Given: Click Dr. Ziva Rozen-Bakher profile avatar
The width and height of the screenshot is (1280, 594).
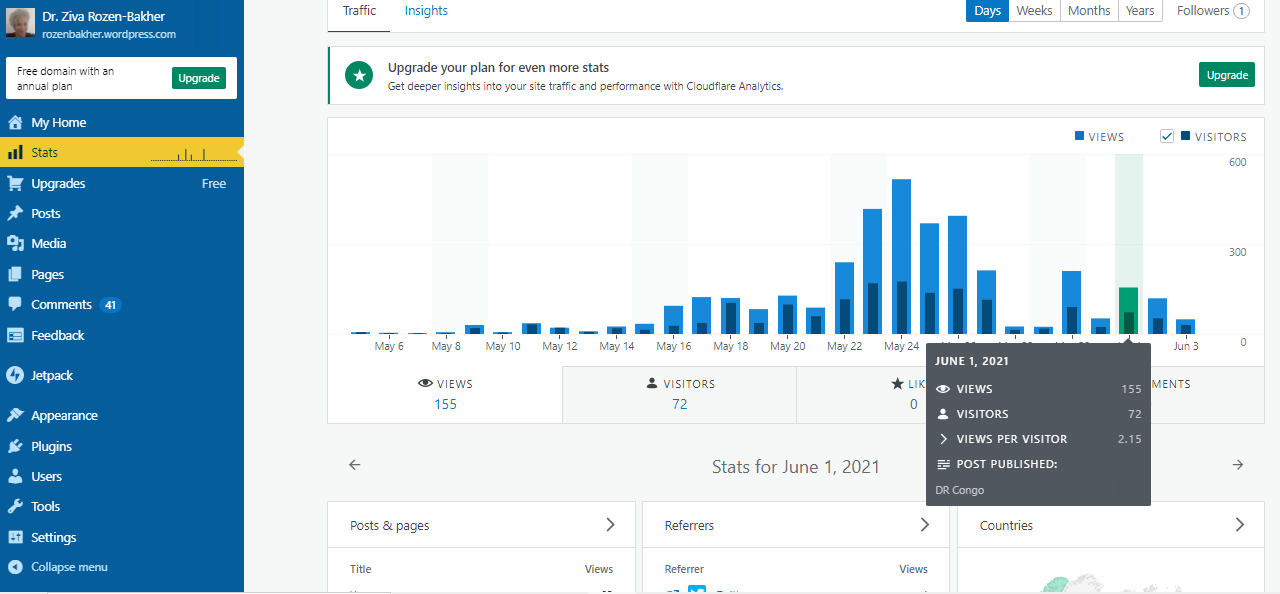Looking at the screenshot, I should coord(20,24).
